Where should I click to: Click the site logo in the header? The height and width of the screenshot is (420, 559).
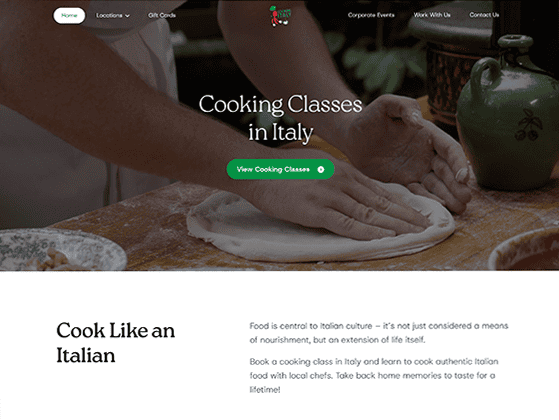coord(280,16)
